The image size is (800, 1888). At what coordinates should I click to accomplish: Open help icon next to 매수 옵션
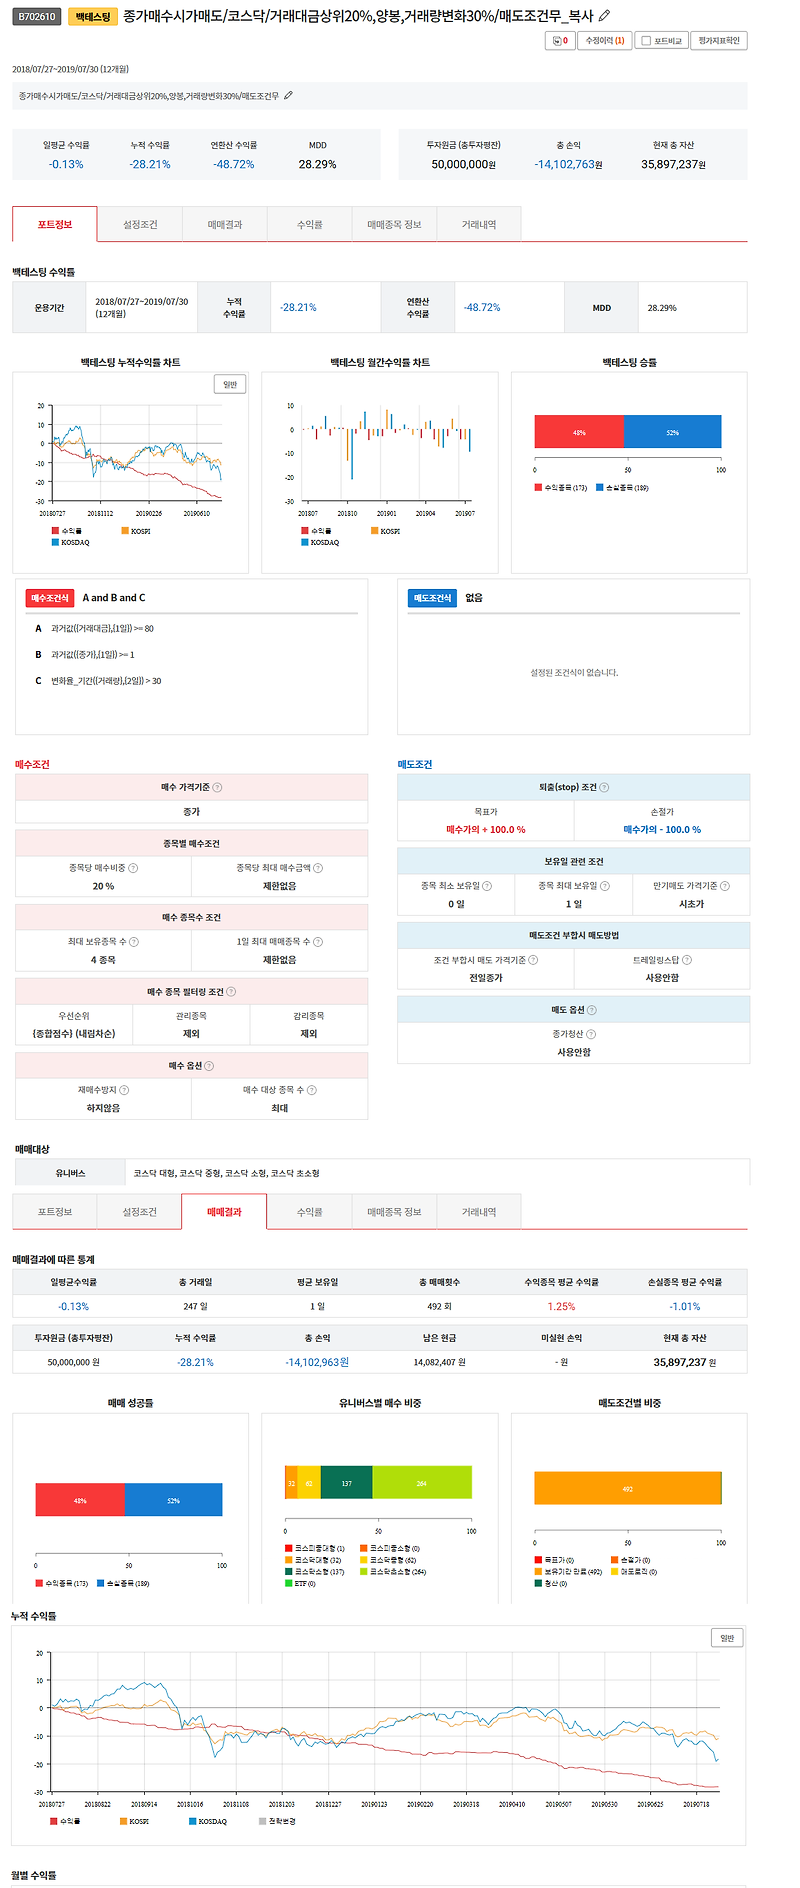pos(209,1066)
